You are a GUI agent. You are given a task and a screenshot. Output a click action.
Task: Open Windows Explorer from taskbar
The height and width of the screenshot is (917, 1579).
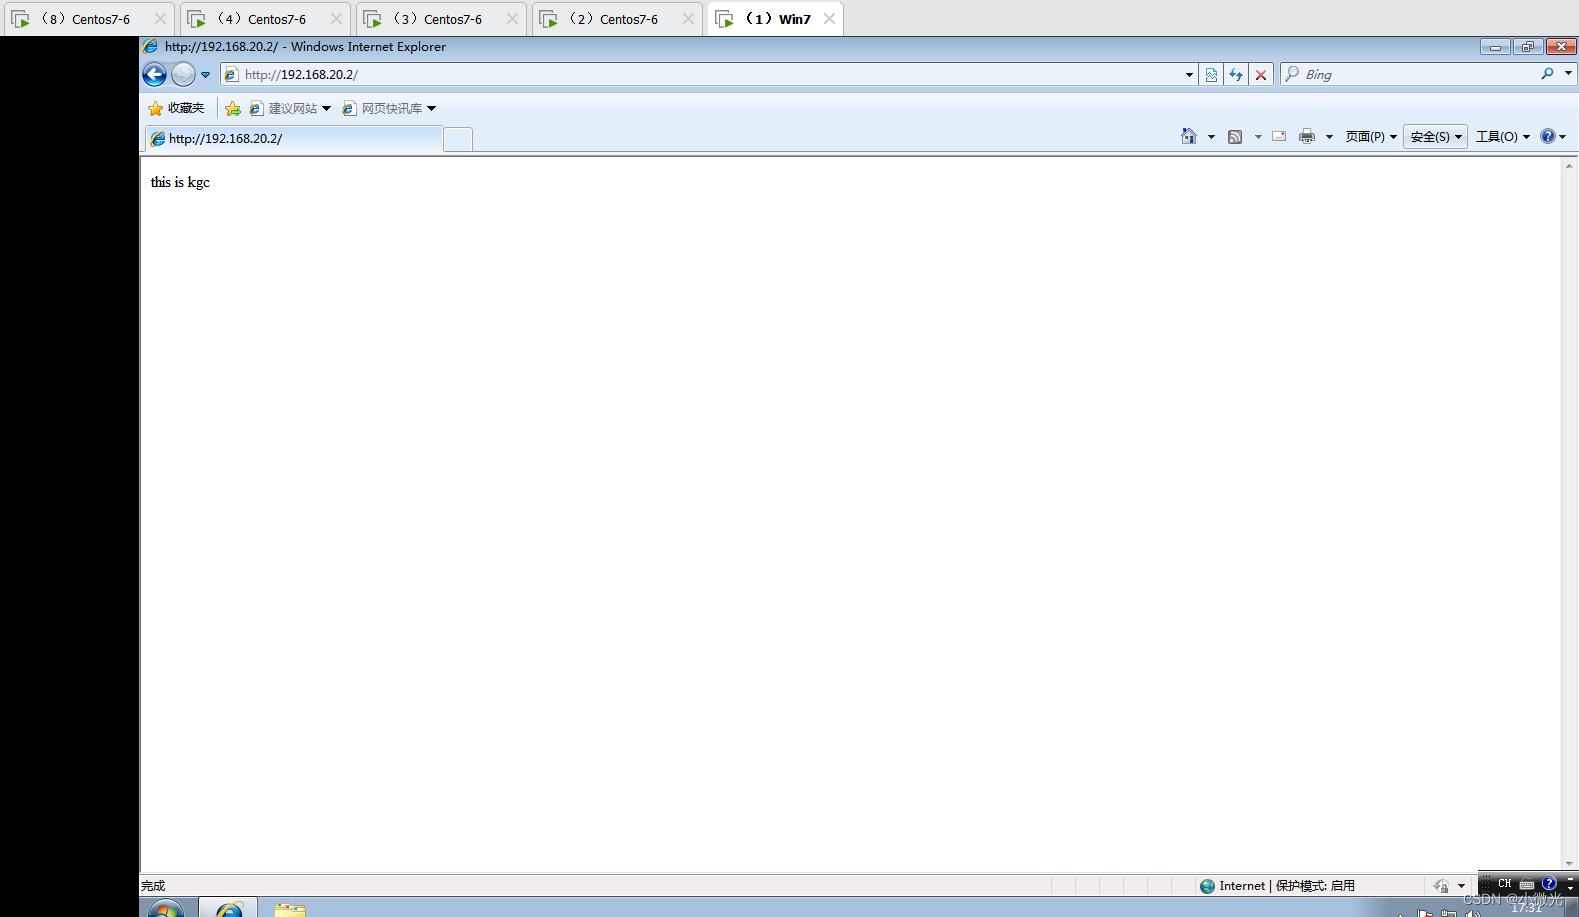[290, 909]
